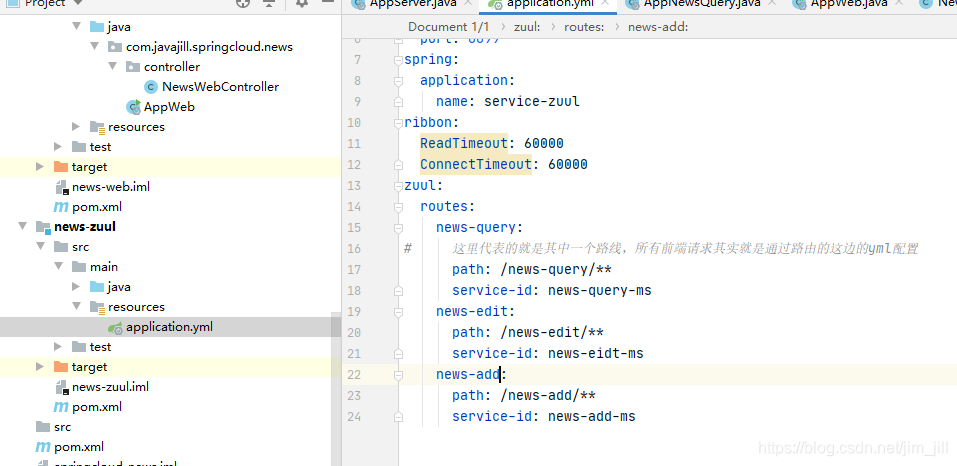Expand the test folder above news-web target
Screen dimensions: 957x466
[58, 147]
